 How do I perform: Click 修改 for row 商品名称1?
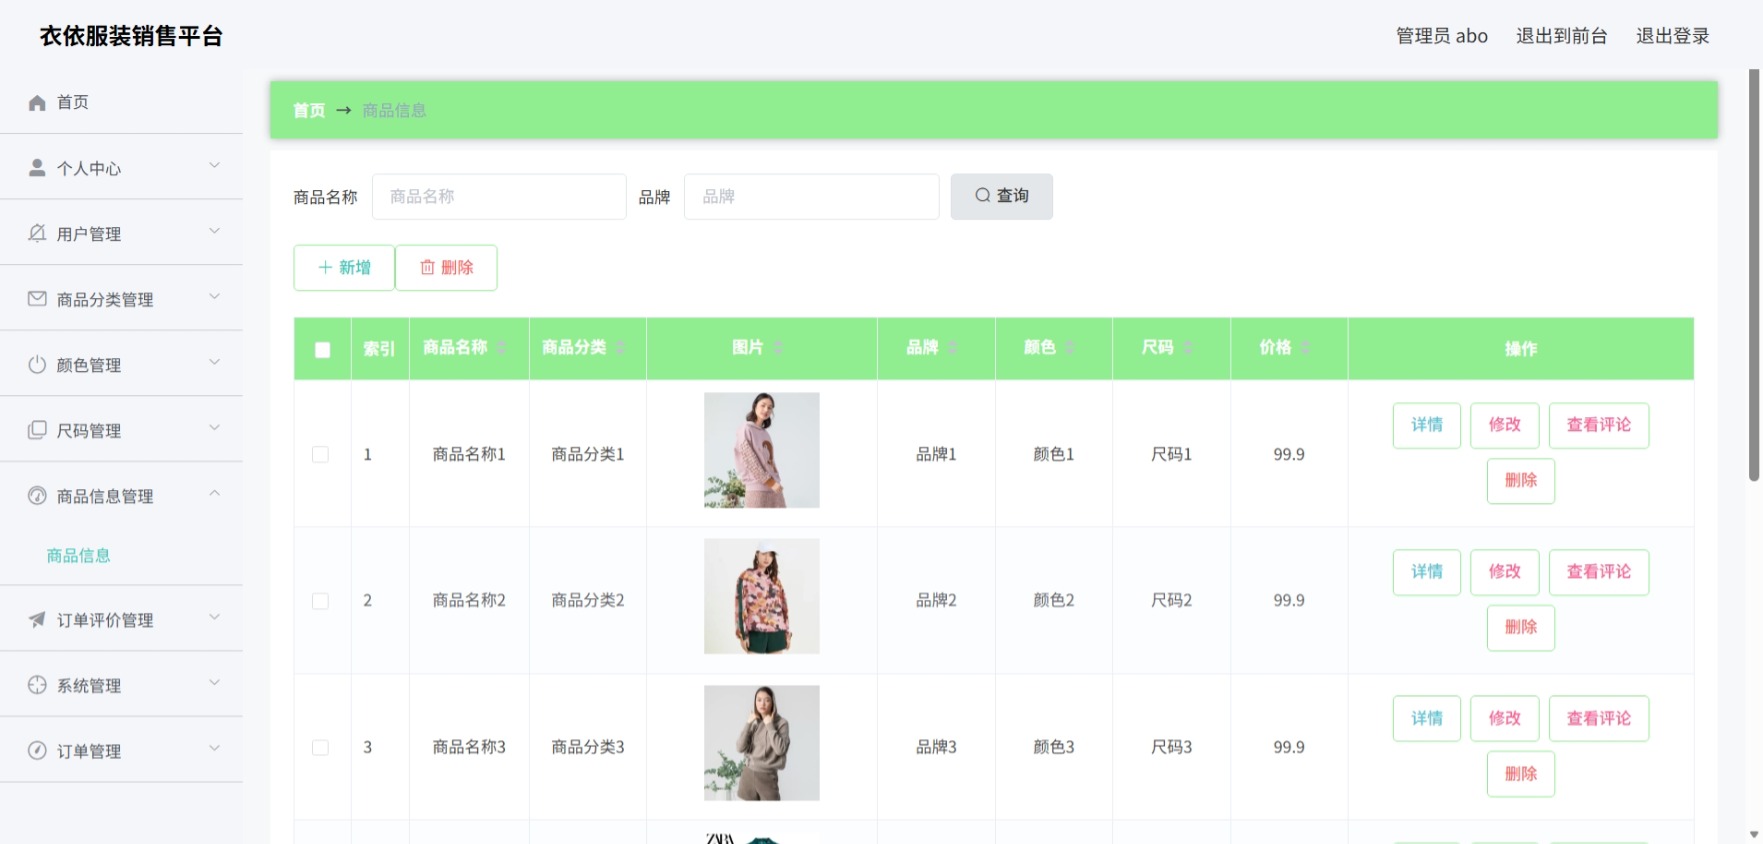[1505, 425]
